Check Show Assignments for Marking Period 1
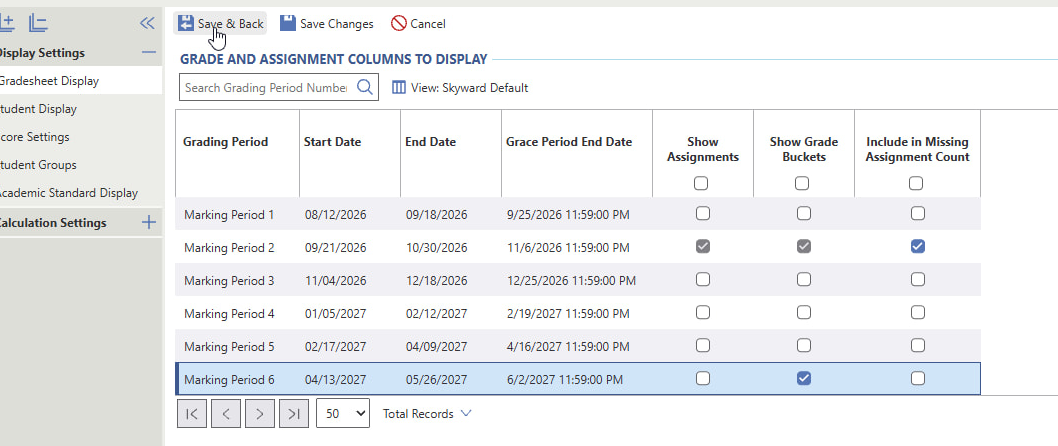 702,213
